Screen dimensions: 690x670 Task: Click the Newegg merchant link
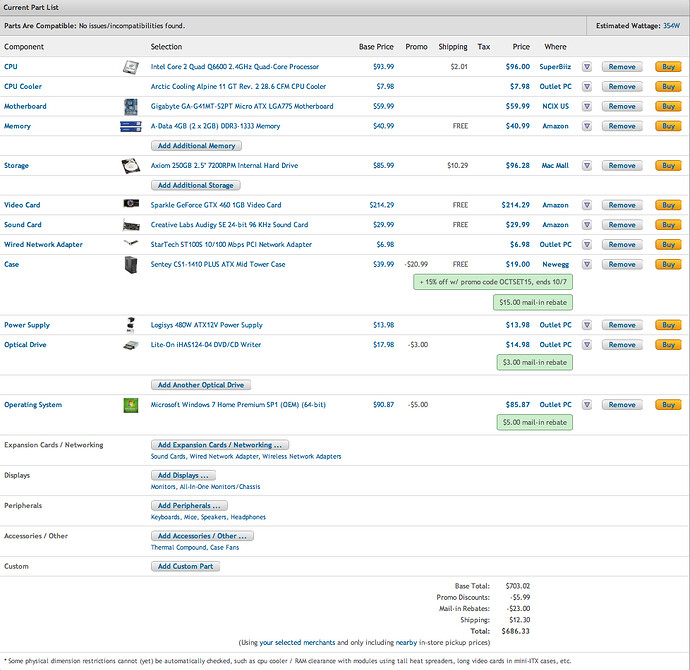pyautogui.click(x=555, y=264)
